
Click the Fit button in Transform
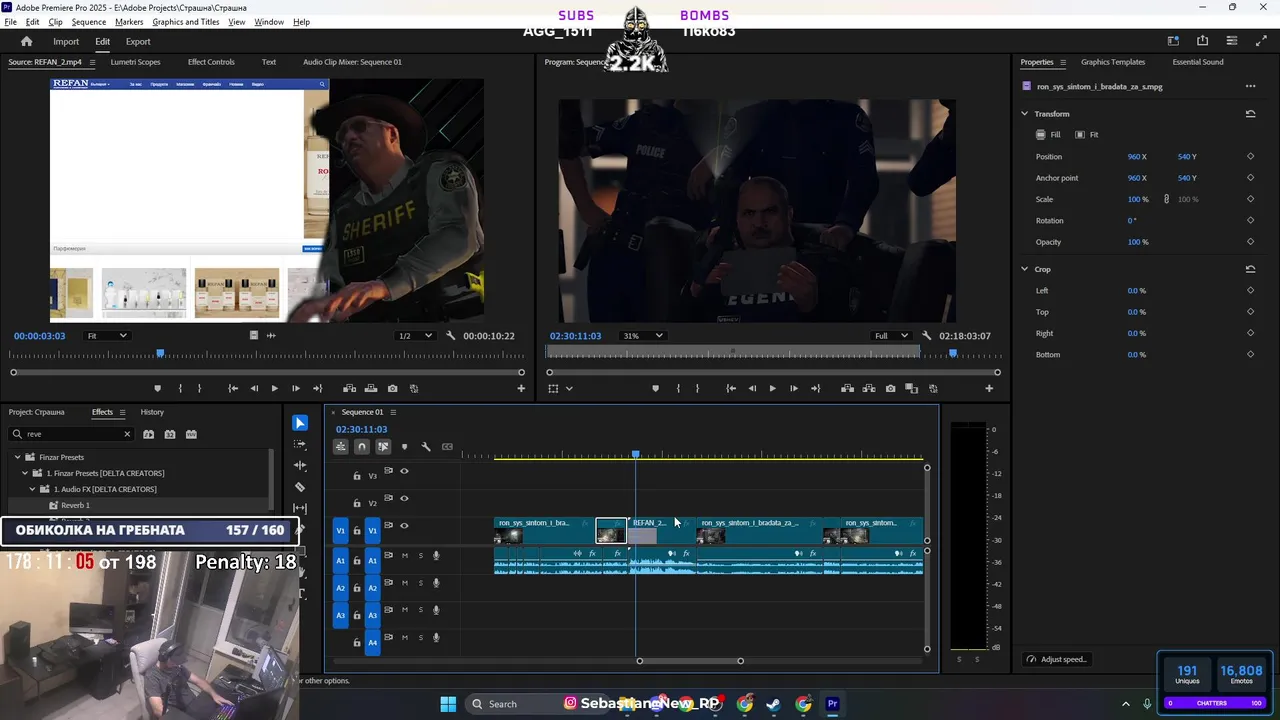click(1087, 135)
